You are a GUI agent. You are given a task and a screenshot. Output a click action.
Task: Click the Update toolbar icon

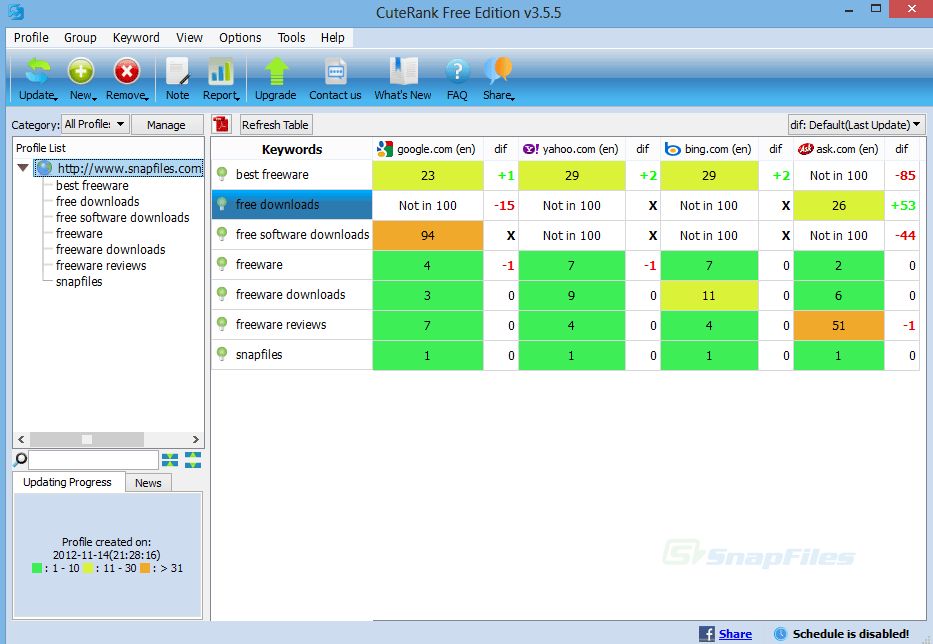37,71
